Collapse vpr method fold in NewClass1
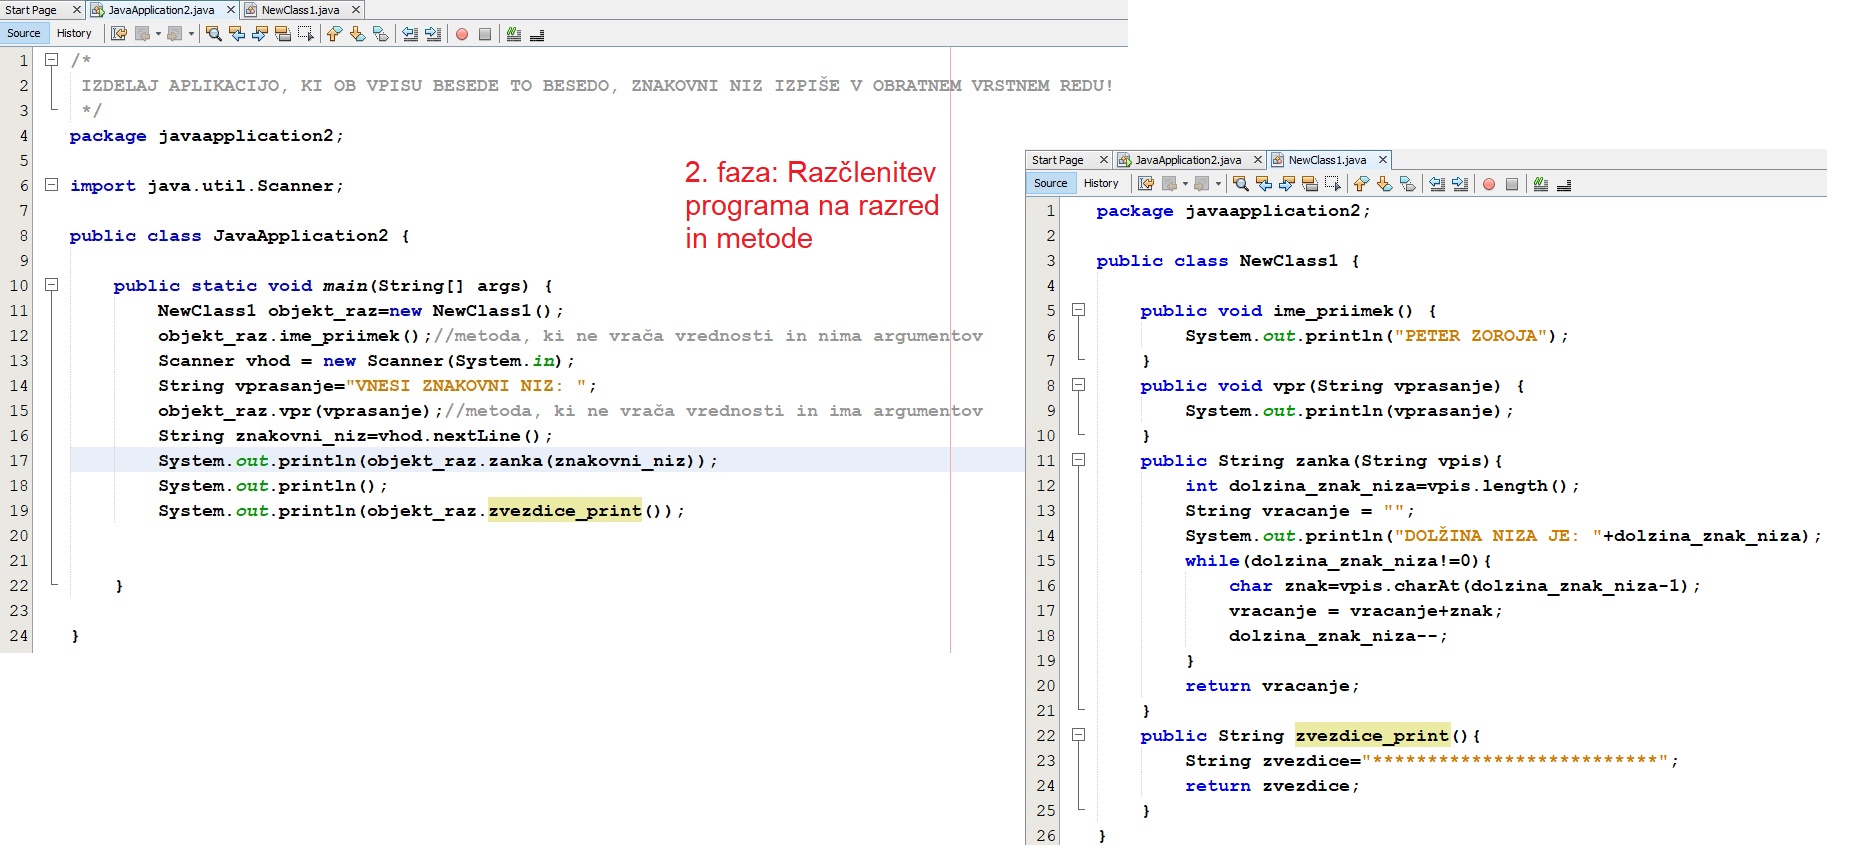This screenshot has width=1855, height=861. tap(1079, 385)
